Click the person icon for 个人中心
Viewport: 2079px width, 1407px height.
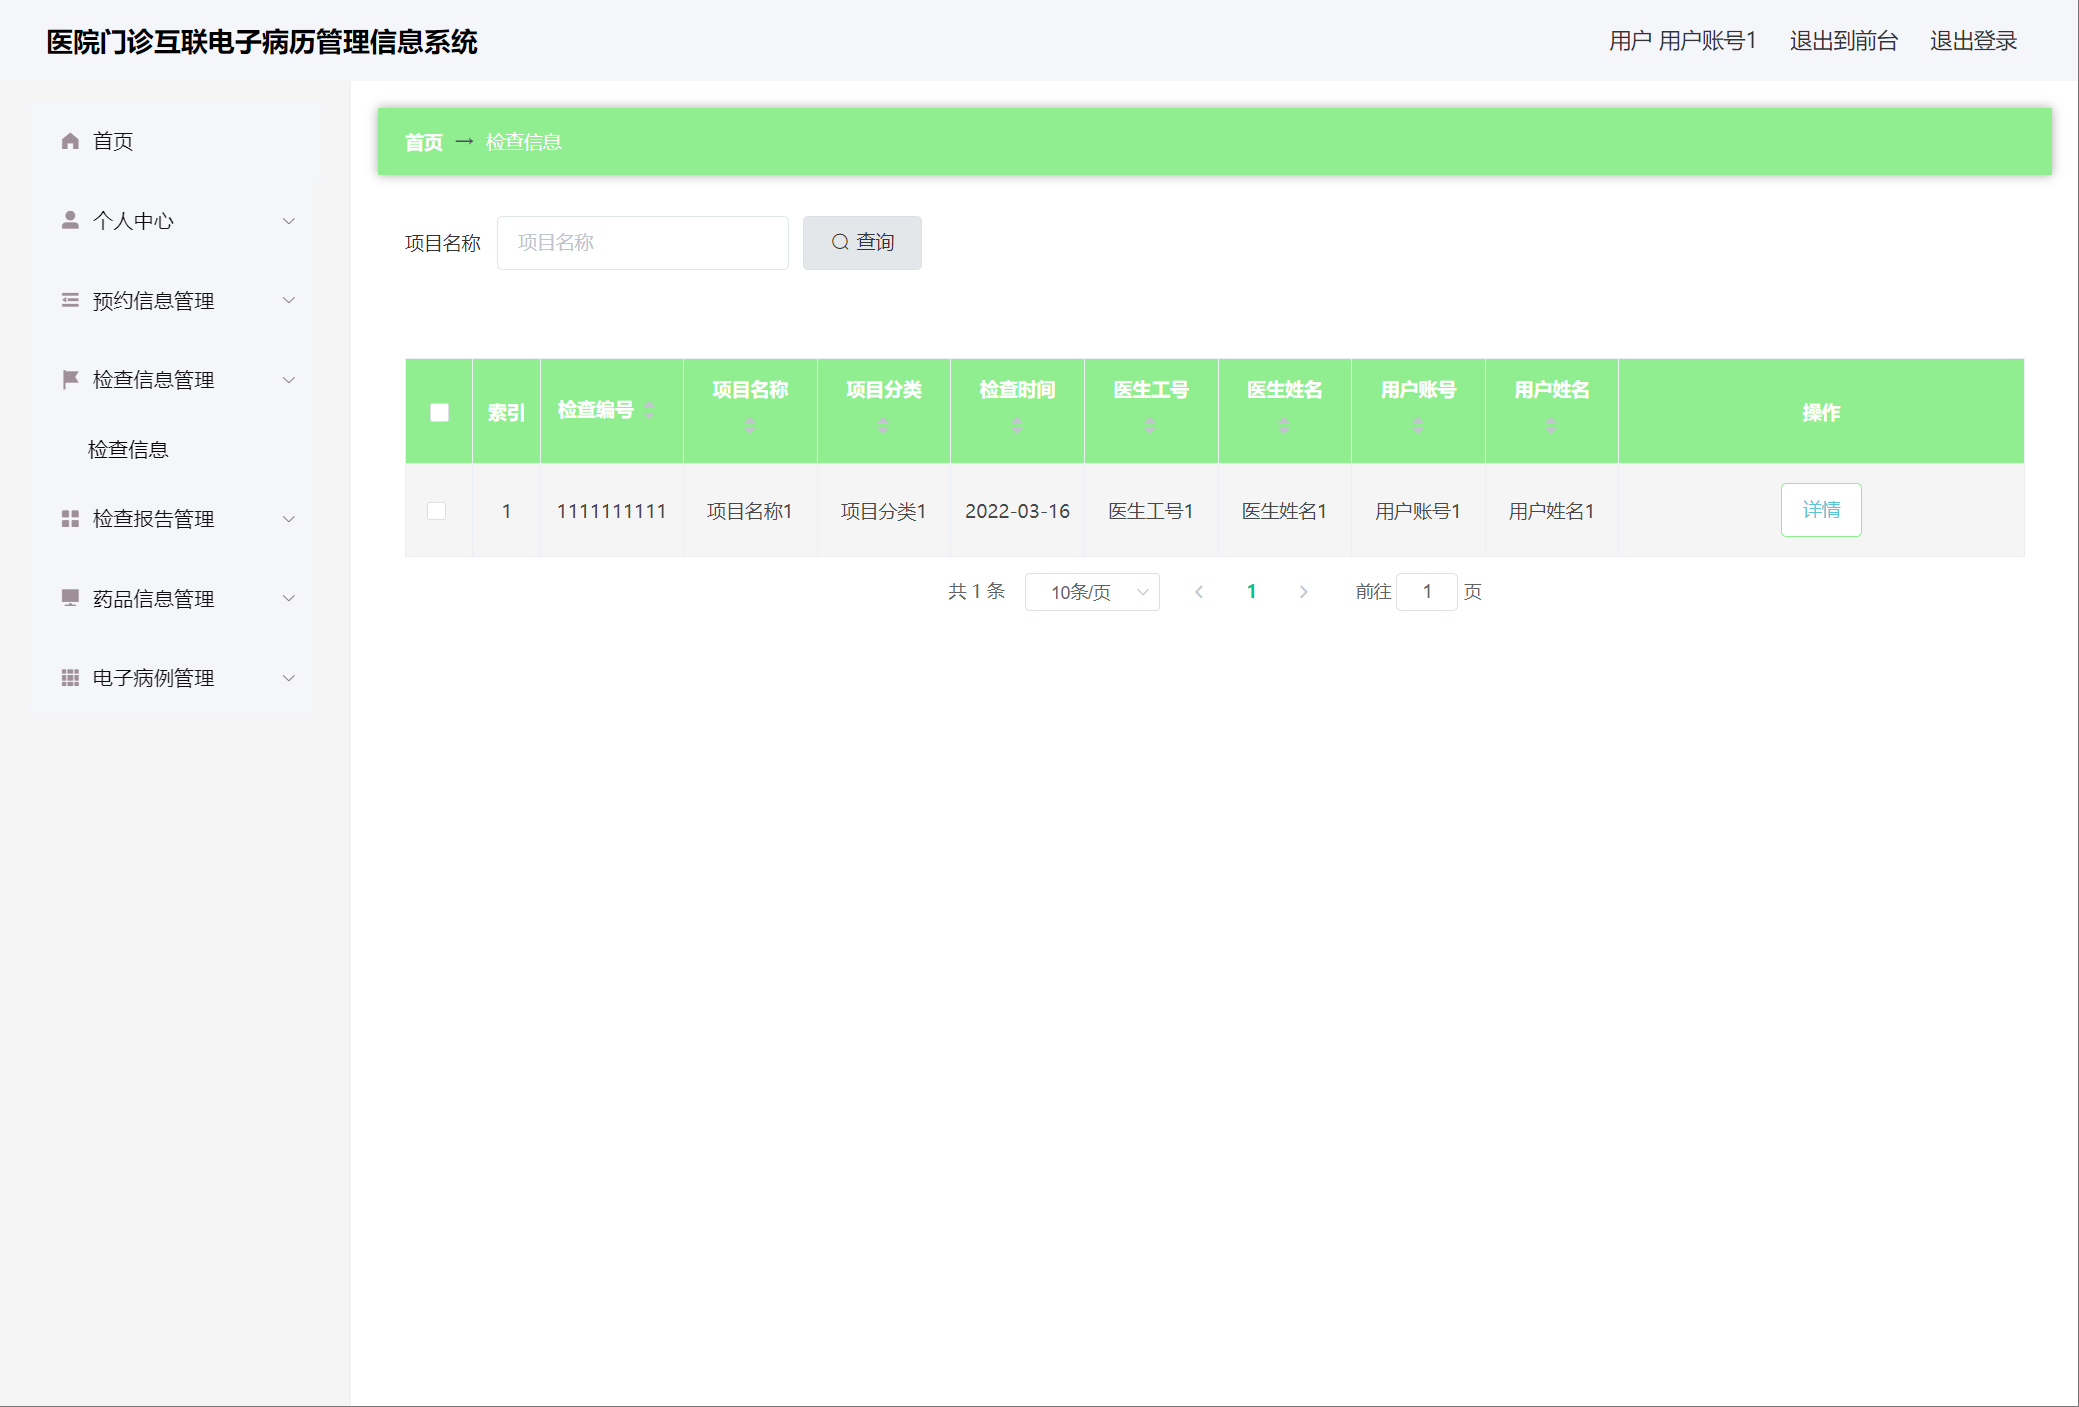click(70, 220)
